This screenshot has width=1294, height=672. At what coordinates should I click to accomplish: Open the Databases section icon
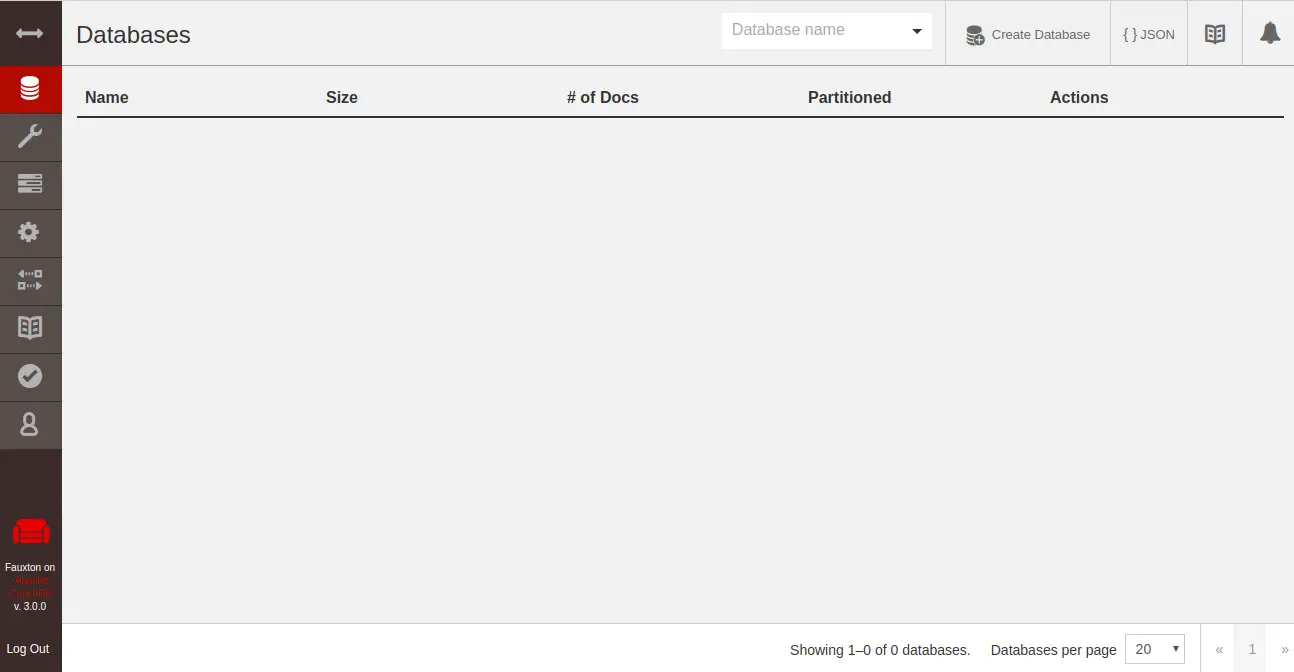[x=30, y=89]
